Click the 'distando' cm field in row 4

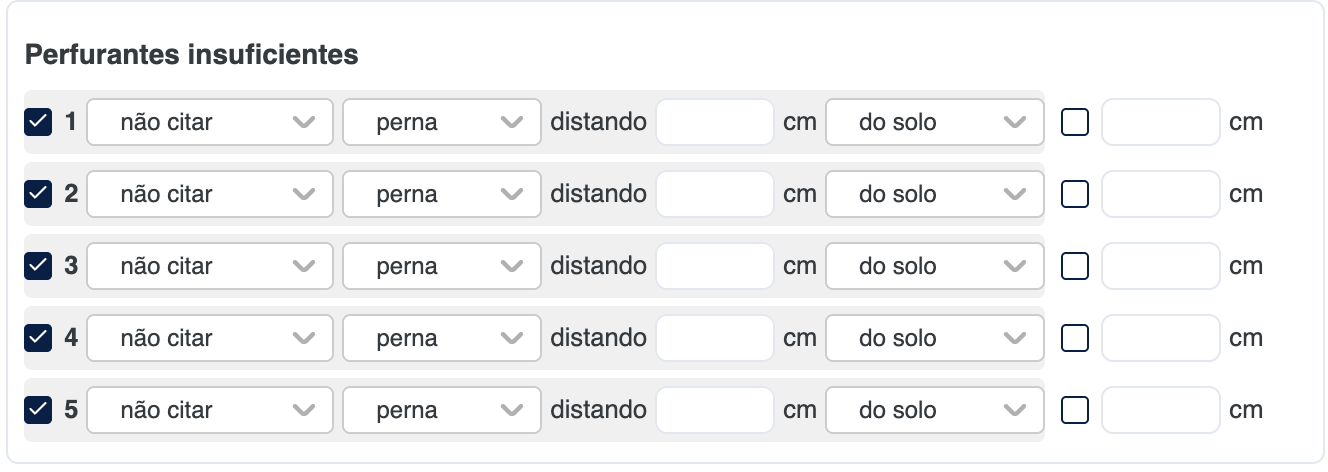[715, 338]
